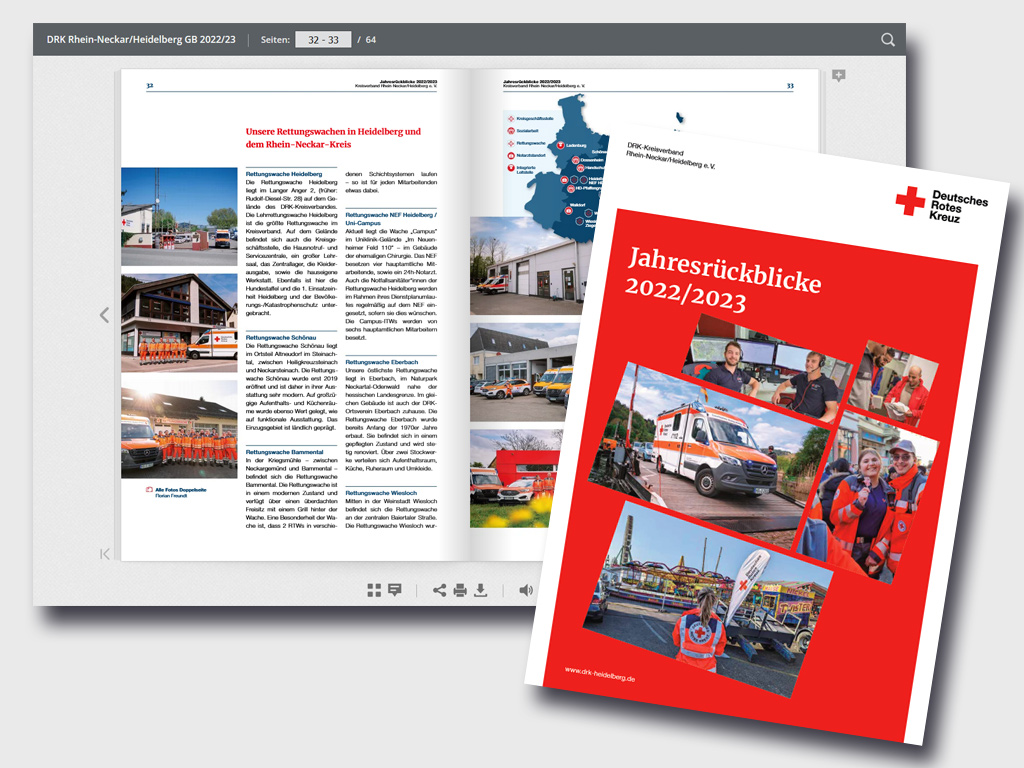This screenshot has width=1024, height=768.
Task: Download the publication as file
Action: point(481,590)
